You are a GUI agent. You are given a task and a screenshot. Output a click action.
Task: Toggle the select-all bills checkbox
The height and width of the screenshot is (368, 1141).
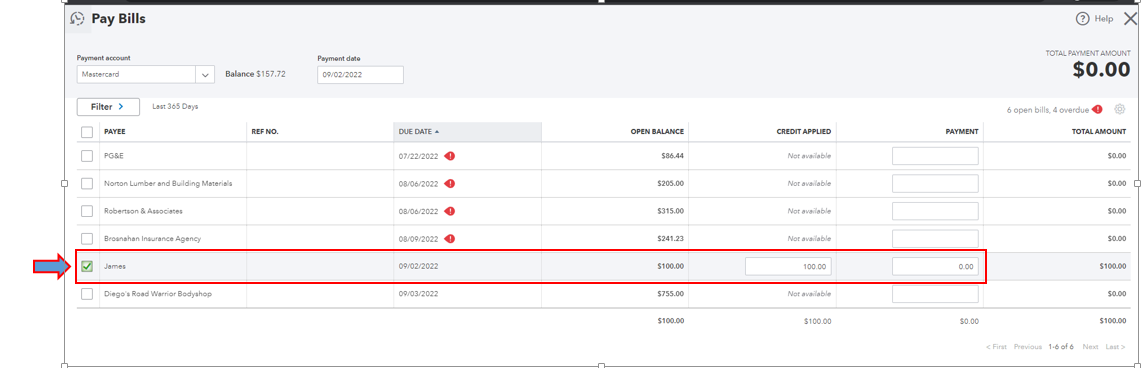pyautogui.click(x=87, y=132)
